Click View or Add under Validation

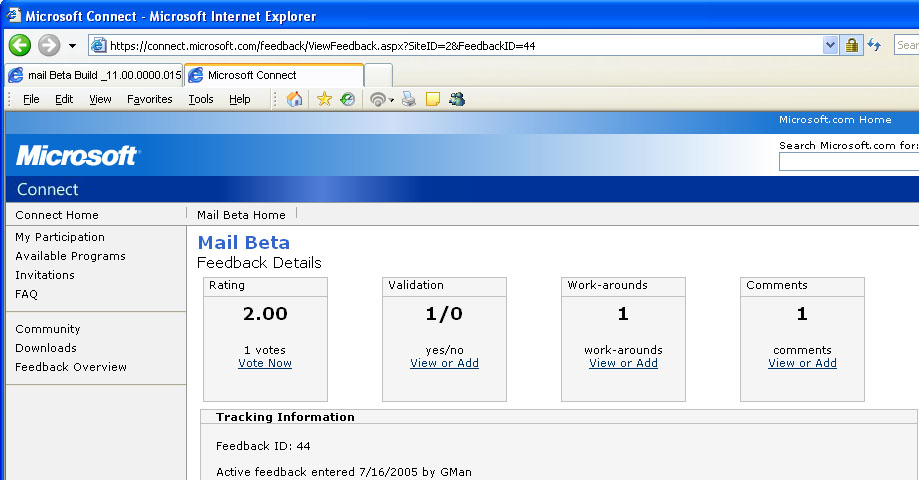point(444,363)
